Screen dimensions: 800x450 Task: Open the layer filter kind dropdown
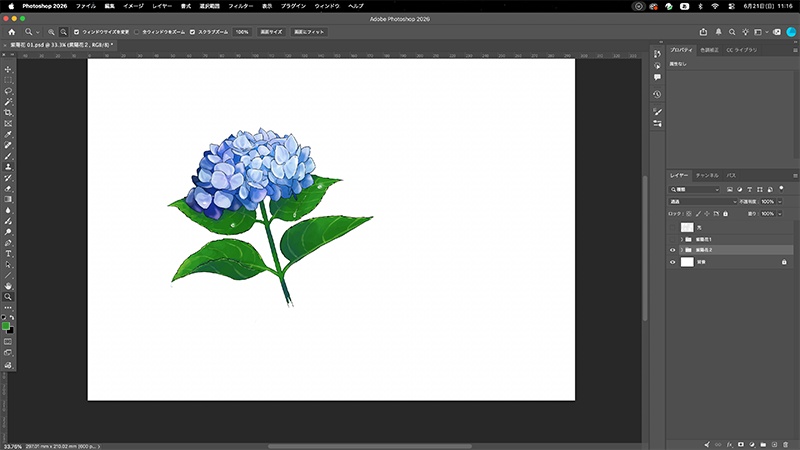[x=694, y=189]
